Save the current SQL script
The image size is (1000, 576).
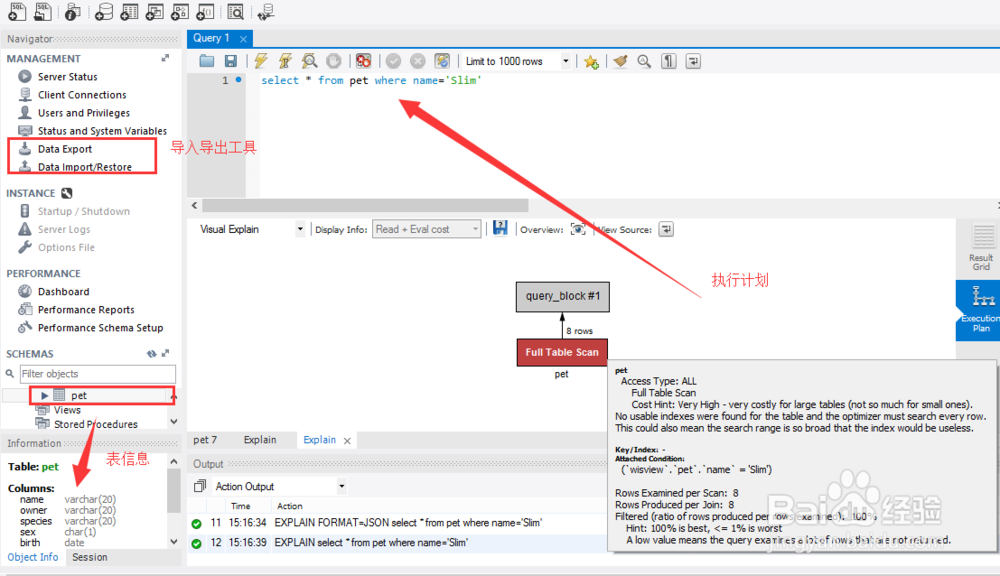pos(229,61)
